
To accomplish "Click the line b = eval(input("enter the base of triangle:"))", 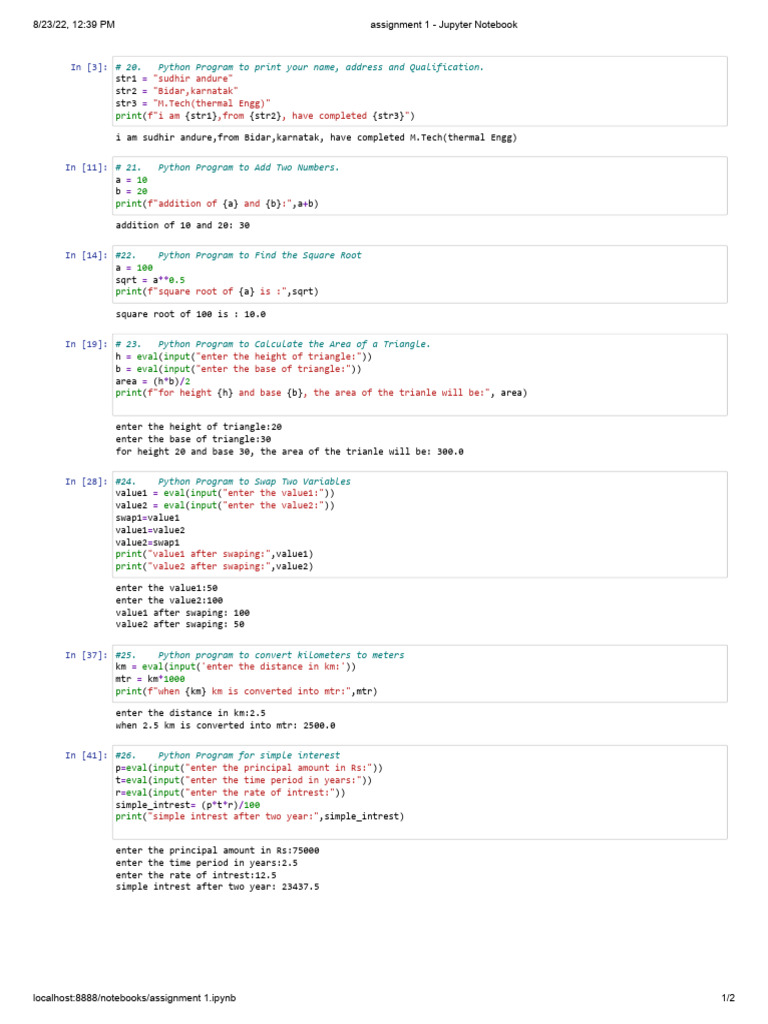I will click(238, 369).
